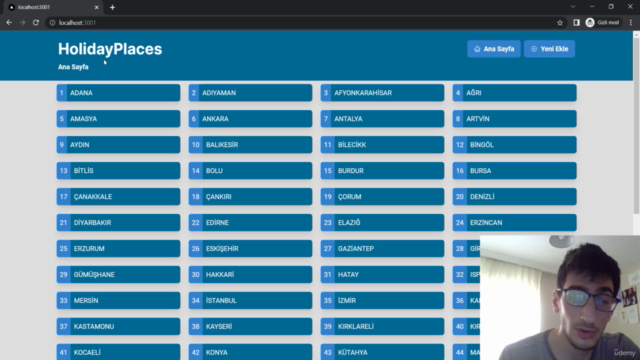The image size is (640, 360).
Task: Open the BURSA card
Action: (x=515, y=171)
